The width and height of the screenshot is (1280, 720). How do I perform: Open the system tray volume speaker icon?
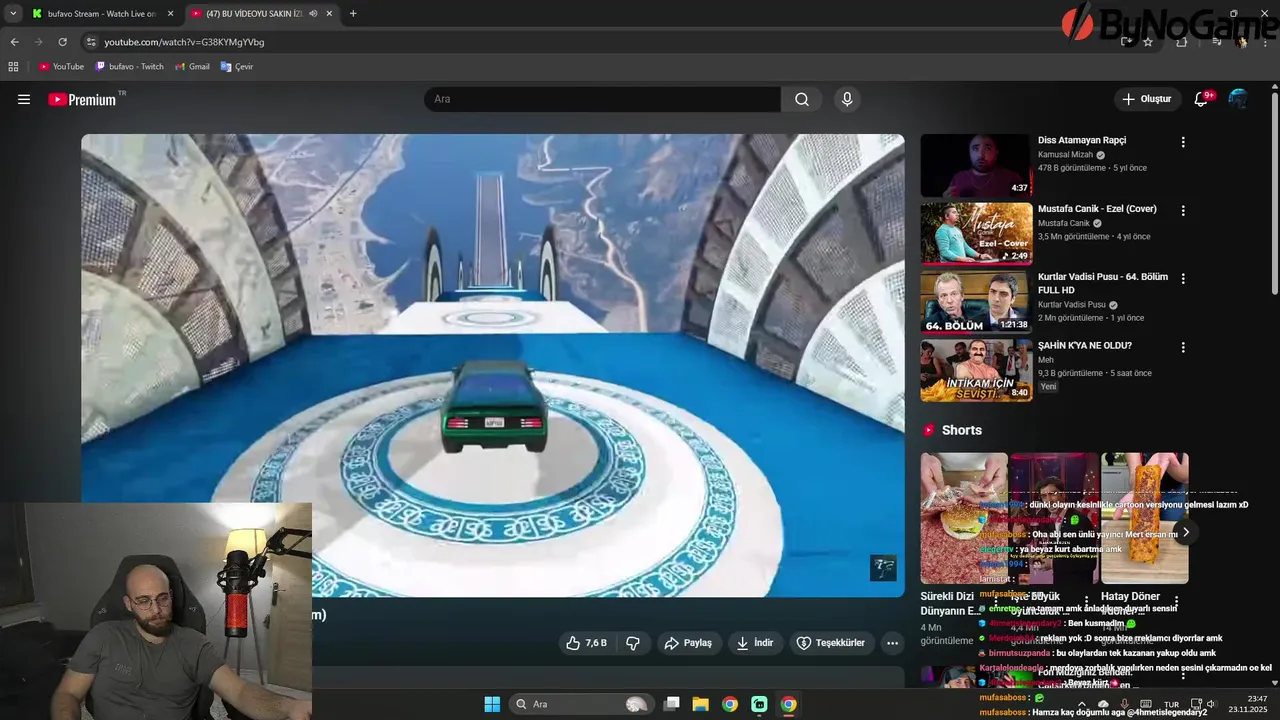coord(1210,704)
